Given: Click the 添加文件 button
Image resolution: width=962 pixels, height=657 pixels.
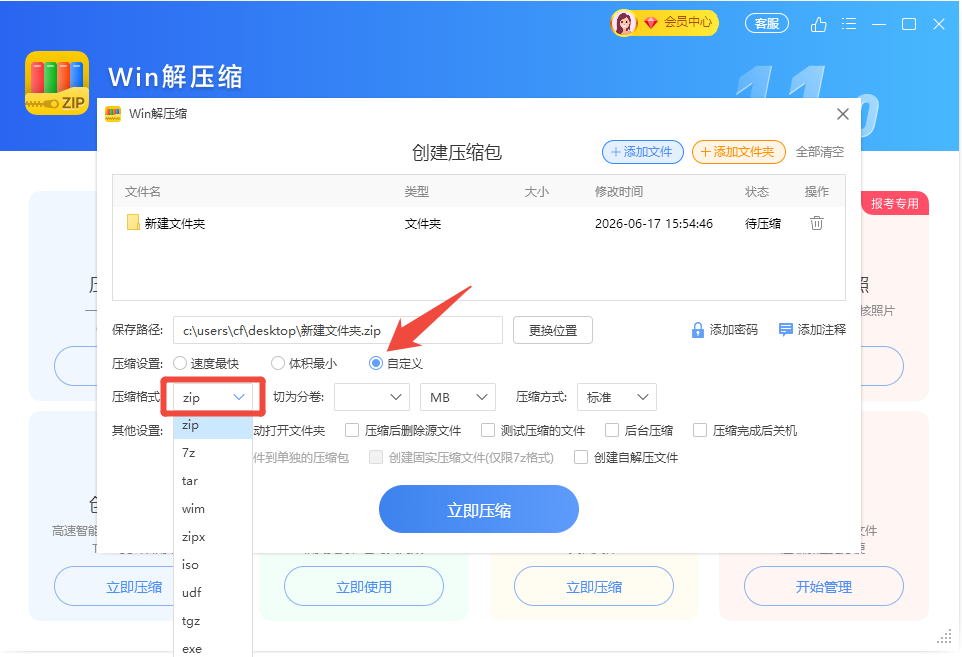Looking at the screenshot, I should 642,152.
